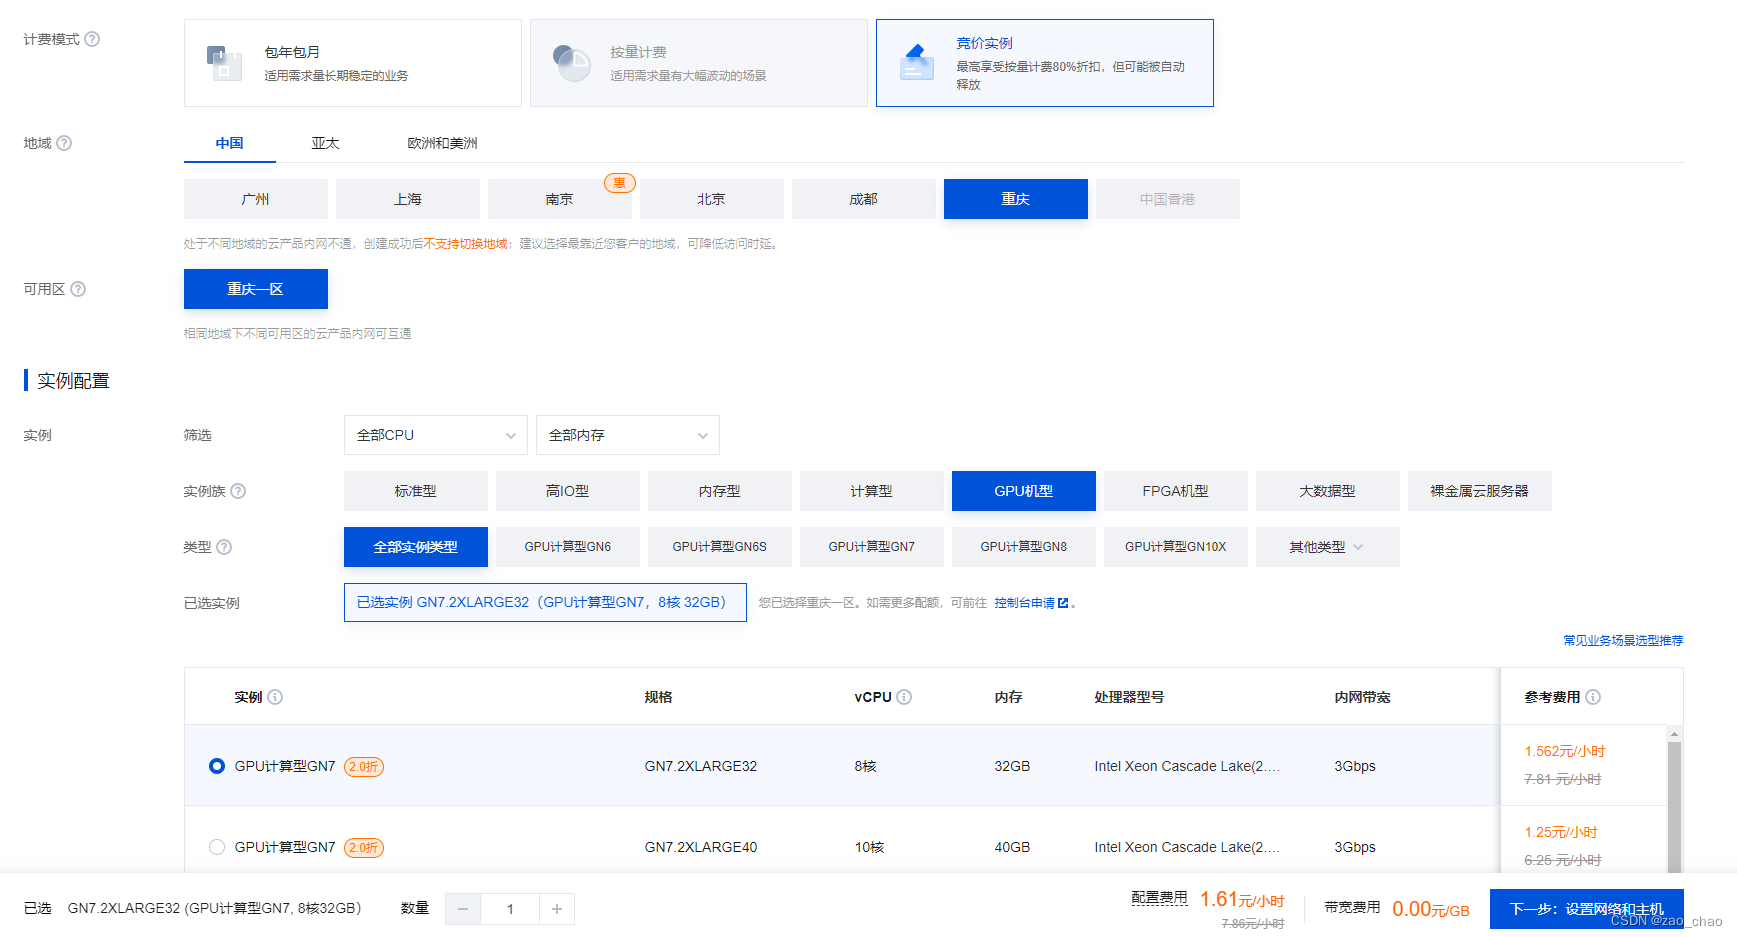Screen dimensions: 1737x937
Task: Increase quantity with plus button
Action: pyautogui.click(x=557, y=909)
